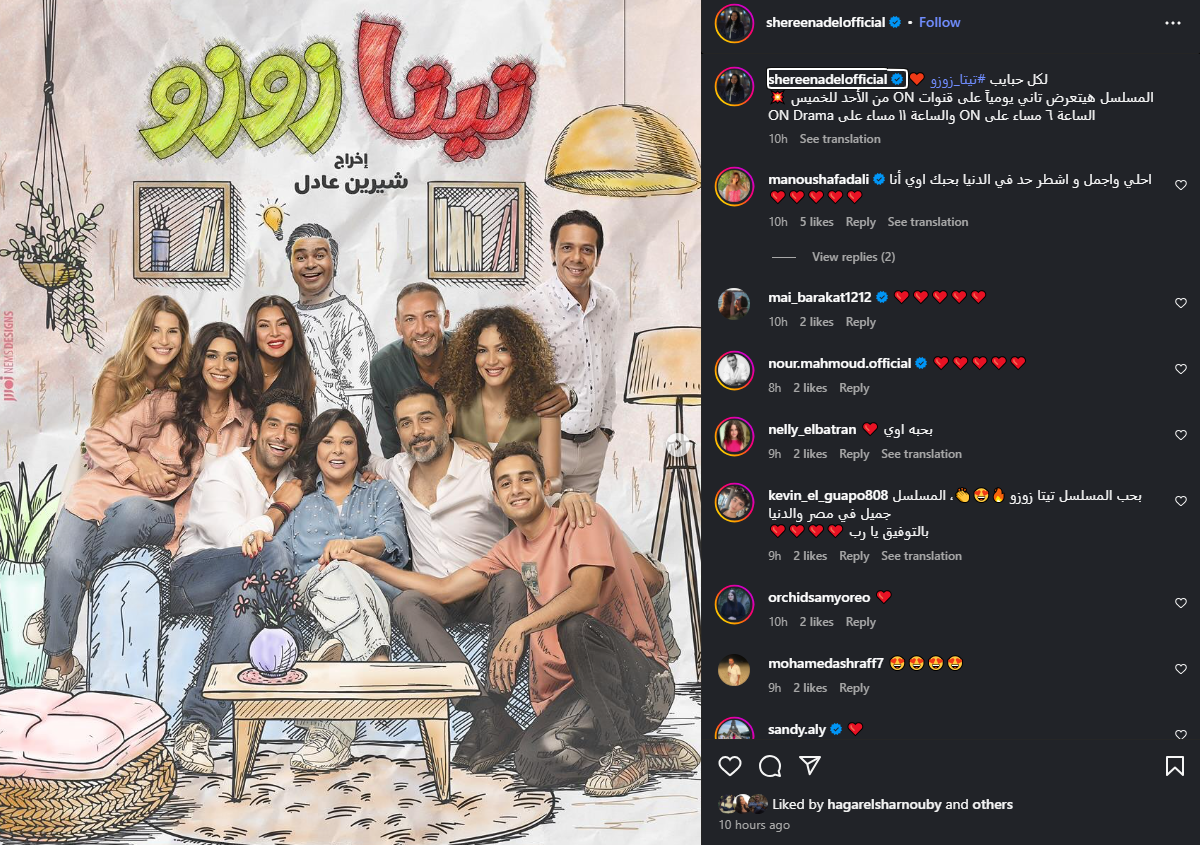Like mai_barakat1212's comment
Screen dimensions: 1200x845
click(1181, 303)
